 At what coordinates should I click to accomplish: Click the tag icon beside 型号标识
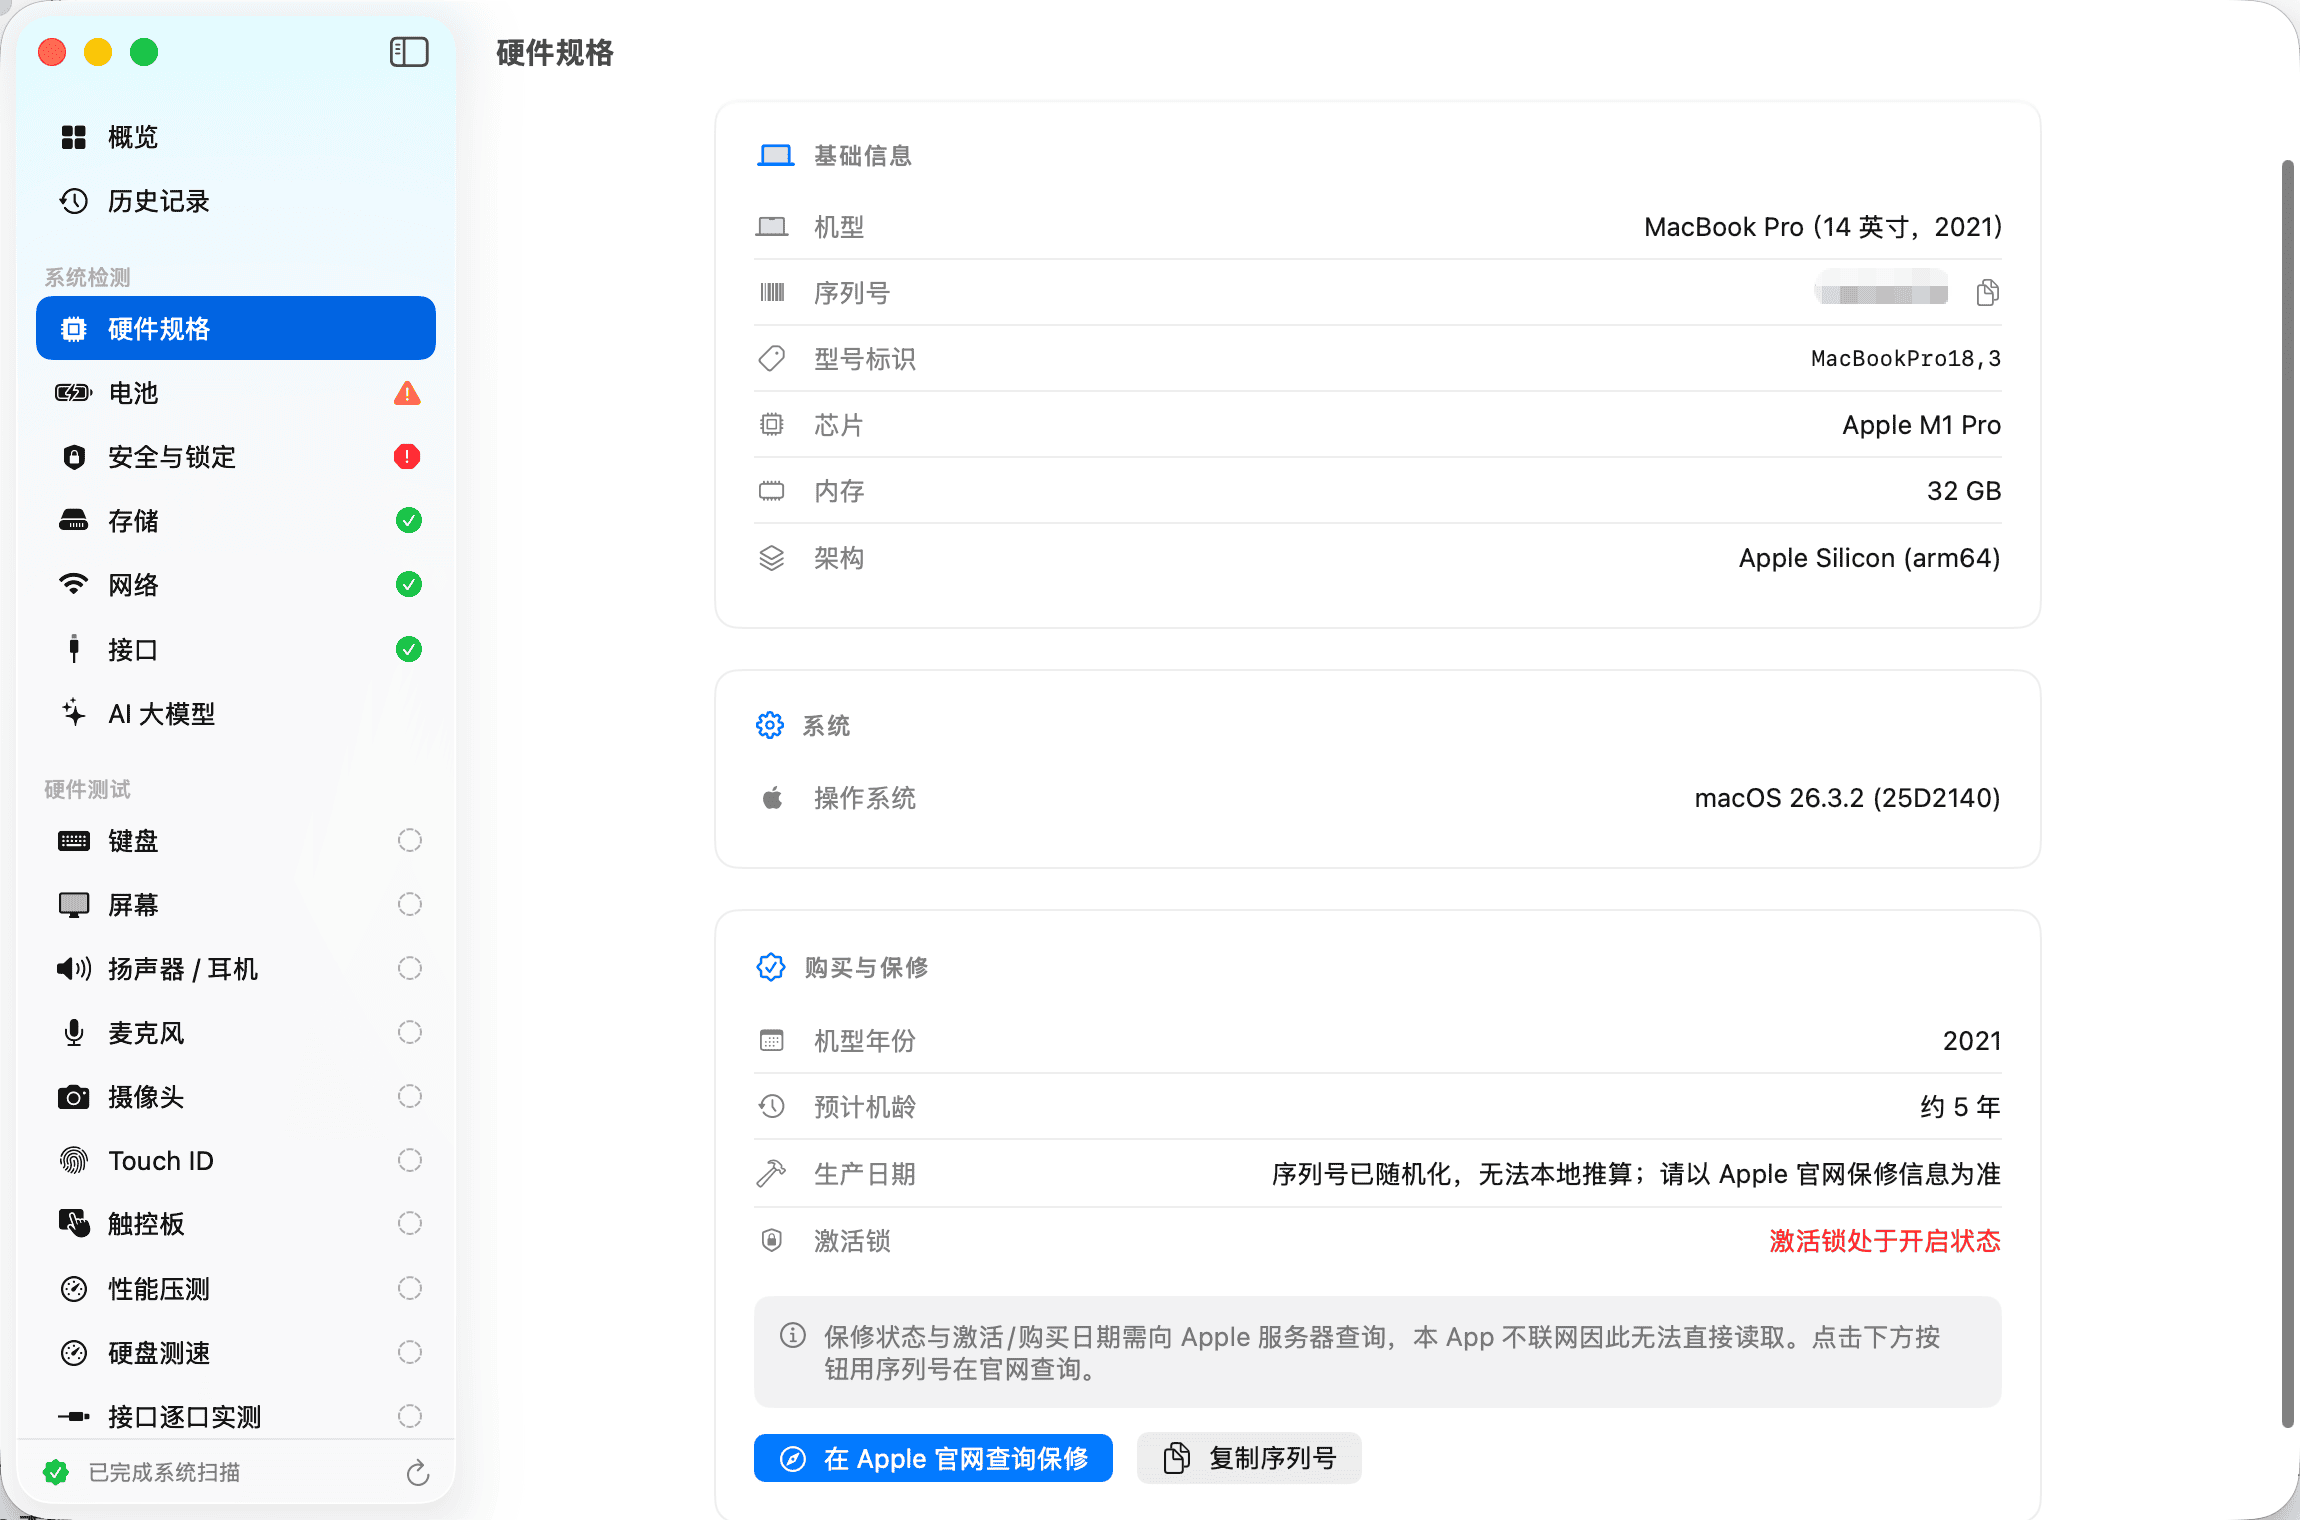772,358
